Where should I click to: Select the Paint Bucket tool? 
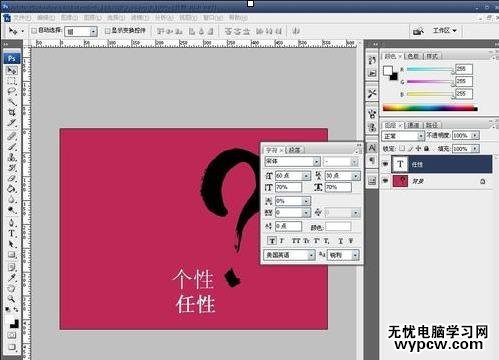pyautogui.click(x=12, y=189)
